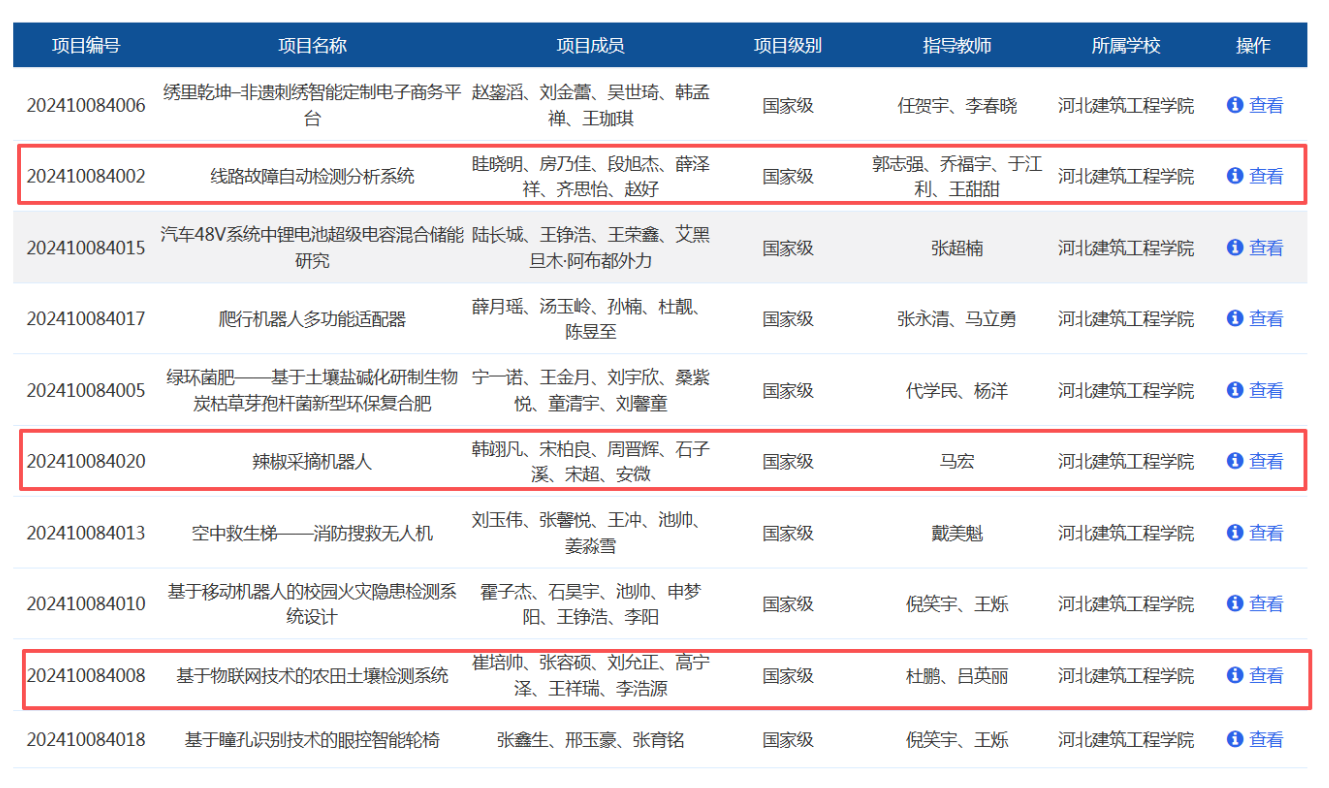Click info icon for project 202410084013
Image resolution: width=1329 pixels, height=788 pixels.
(x=1235, y=533)
